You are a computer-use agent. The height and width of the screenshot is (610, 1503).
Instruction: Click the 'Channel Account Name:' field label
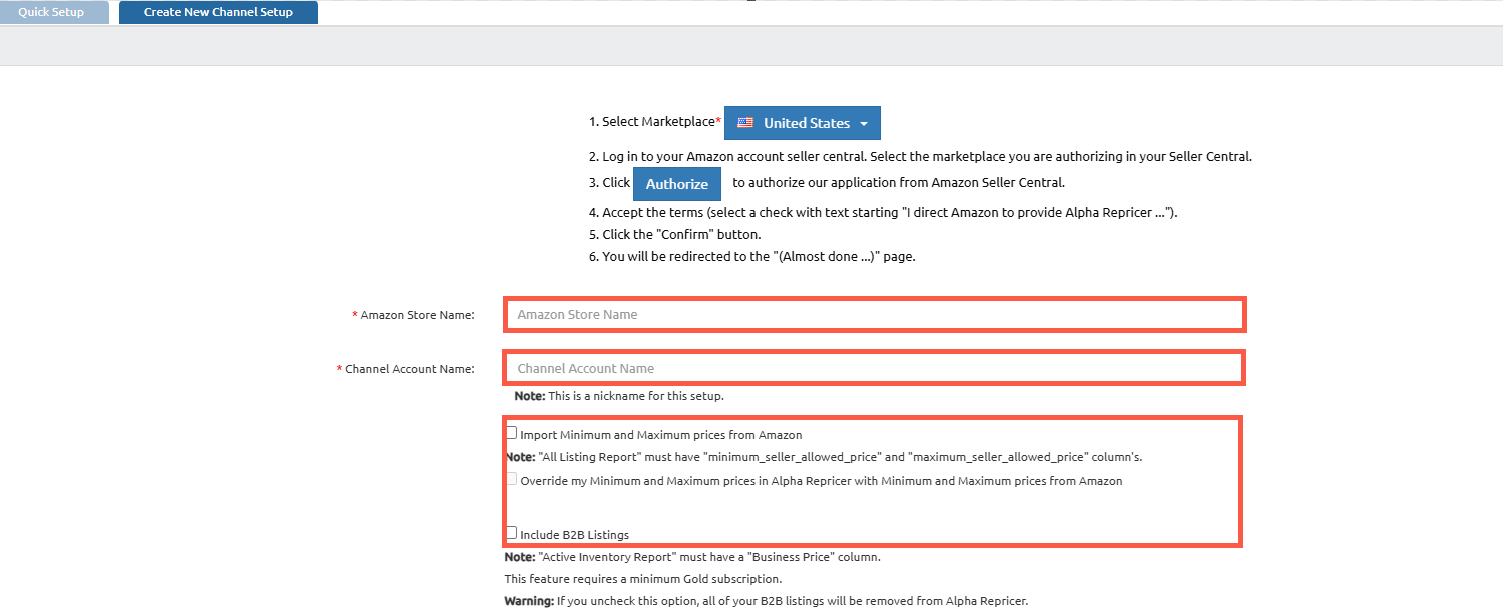click(x=409, y=369)
